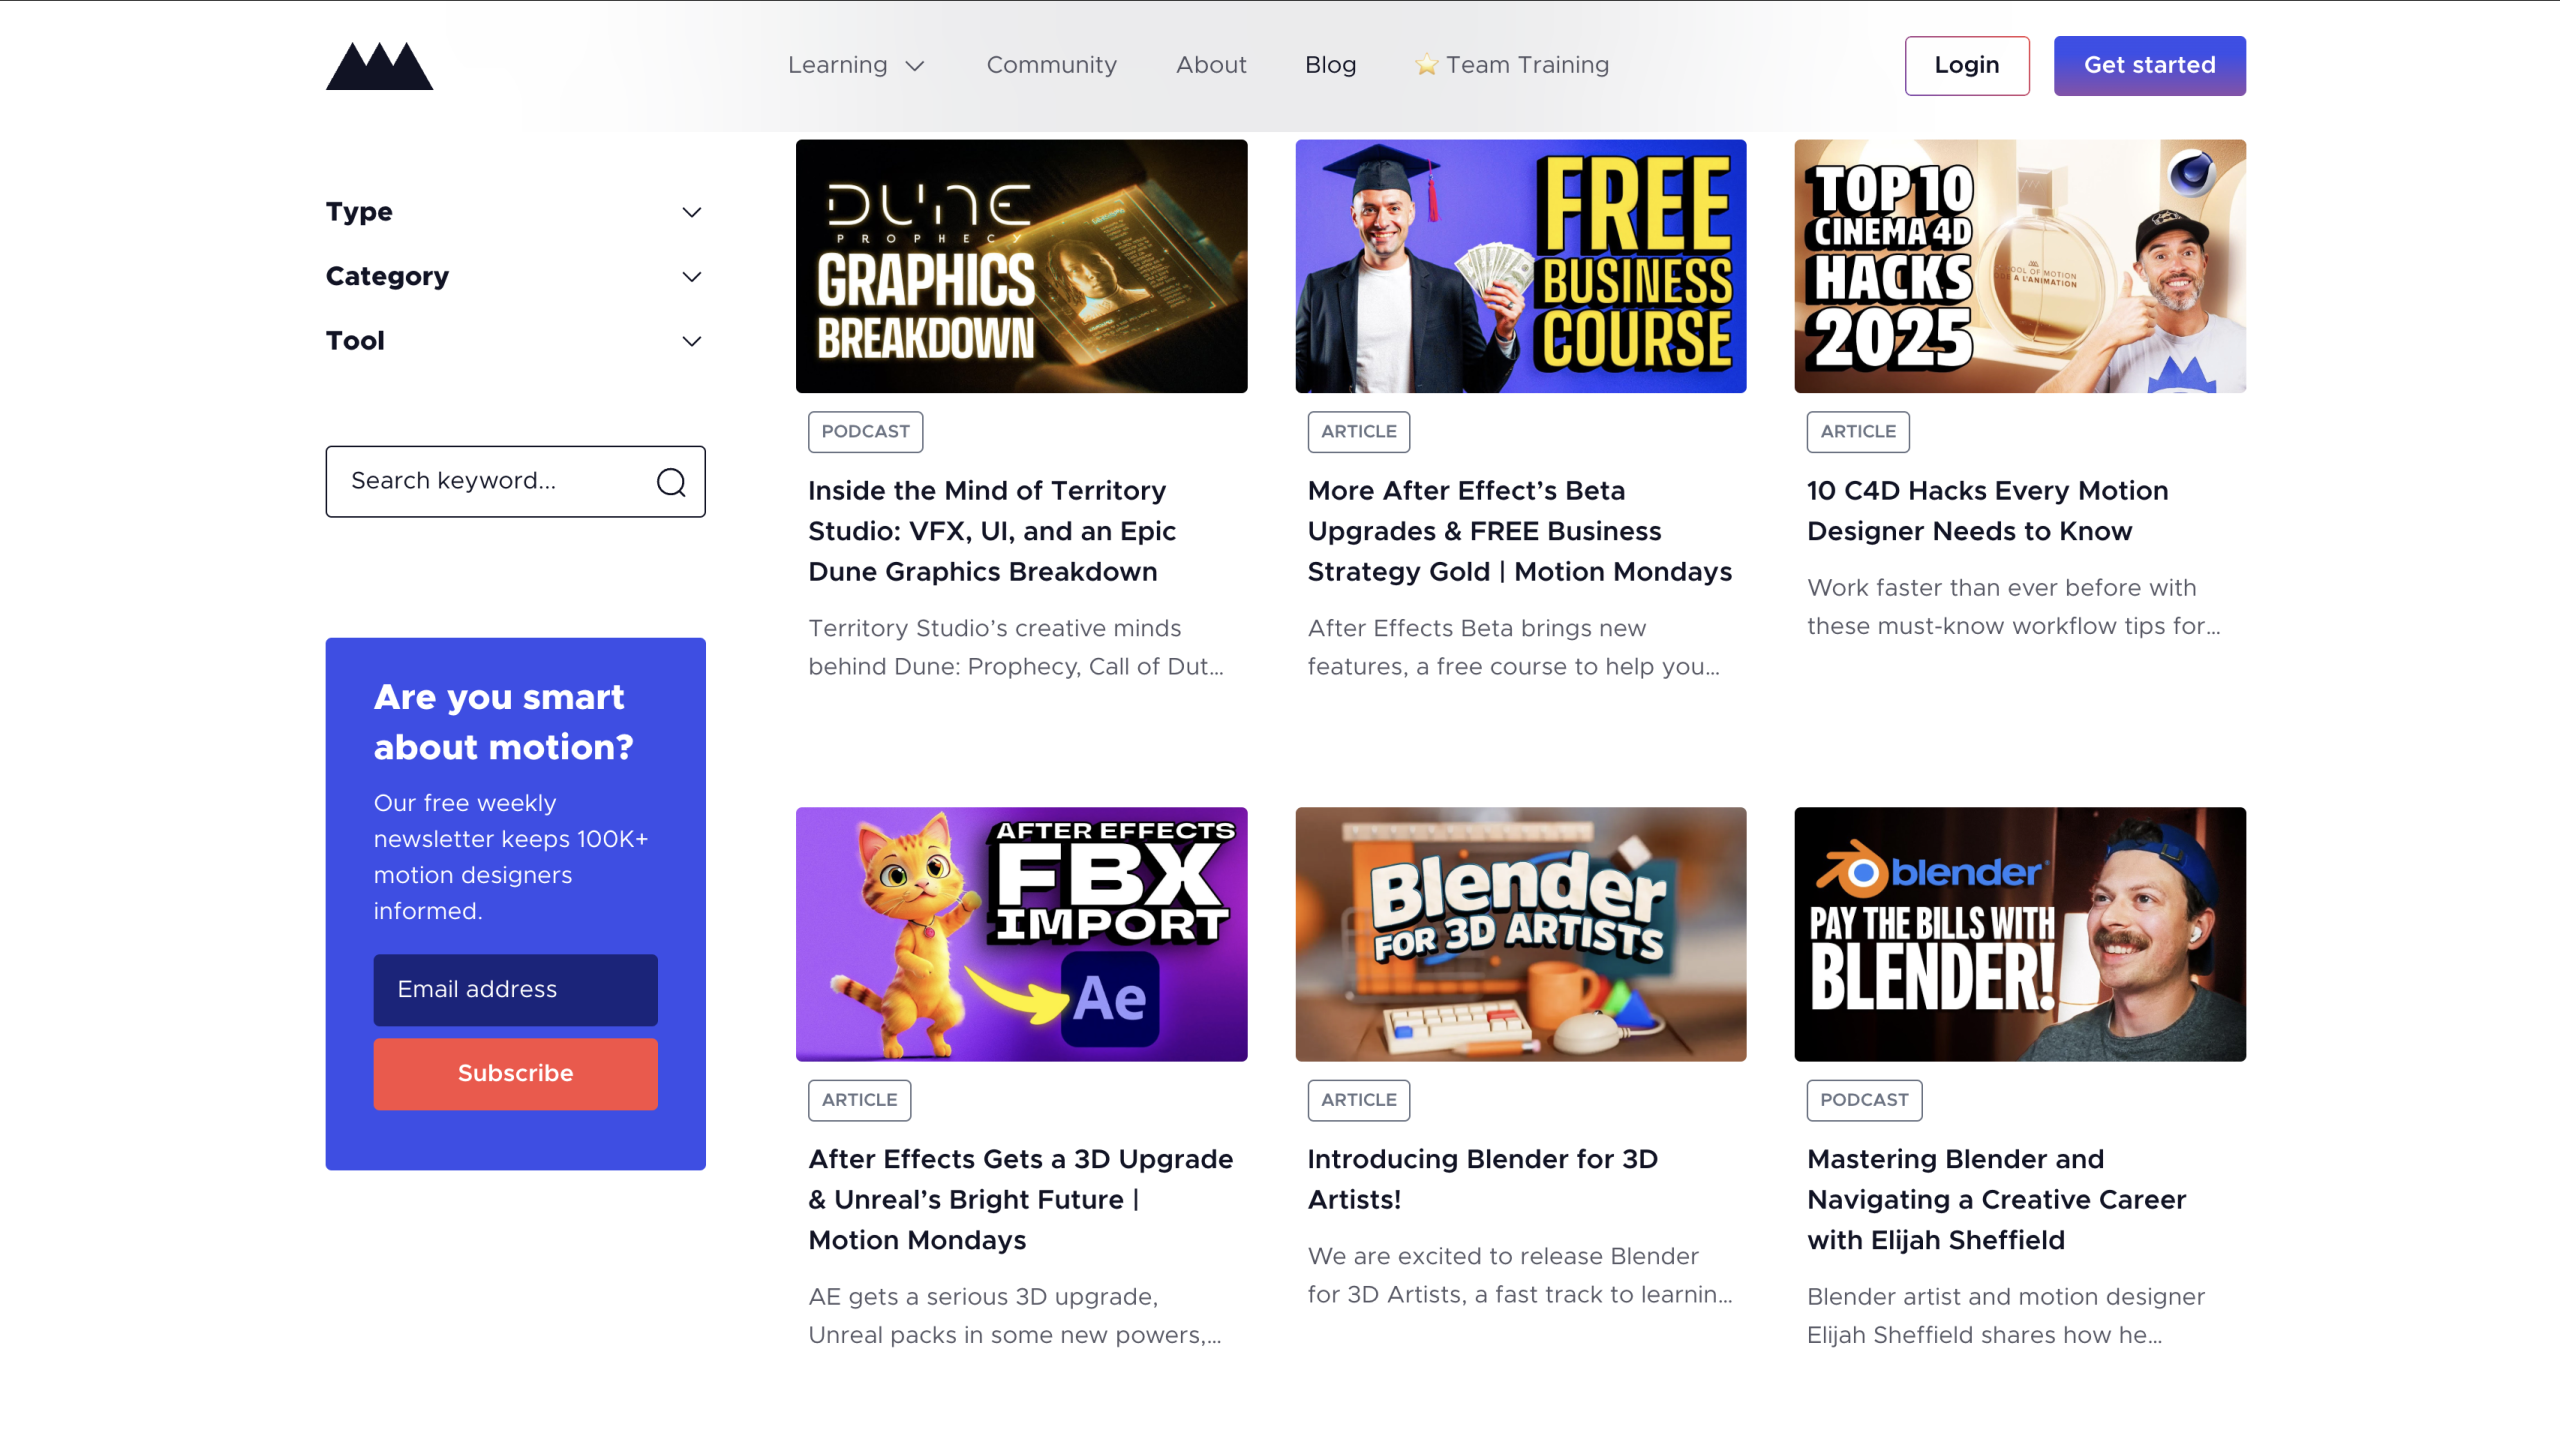This screenshot has width=2560, height=1445.
Task: Click 'Blender artist and motion designer' description
Action: [x=2005, y=1315]
